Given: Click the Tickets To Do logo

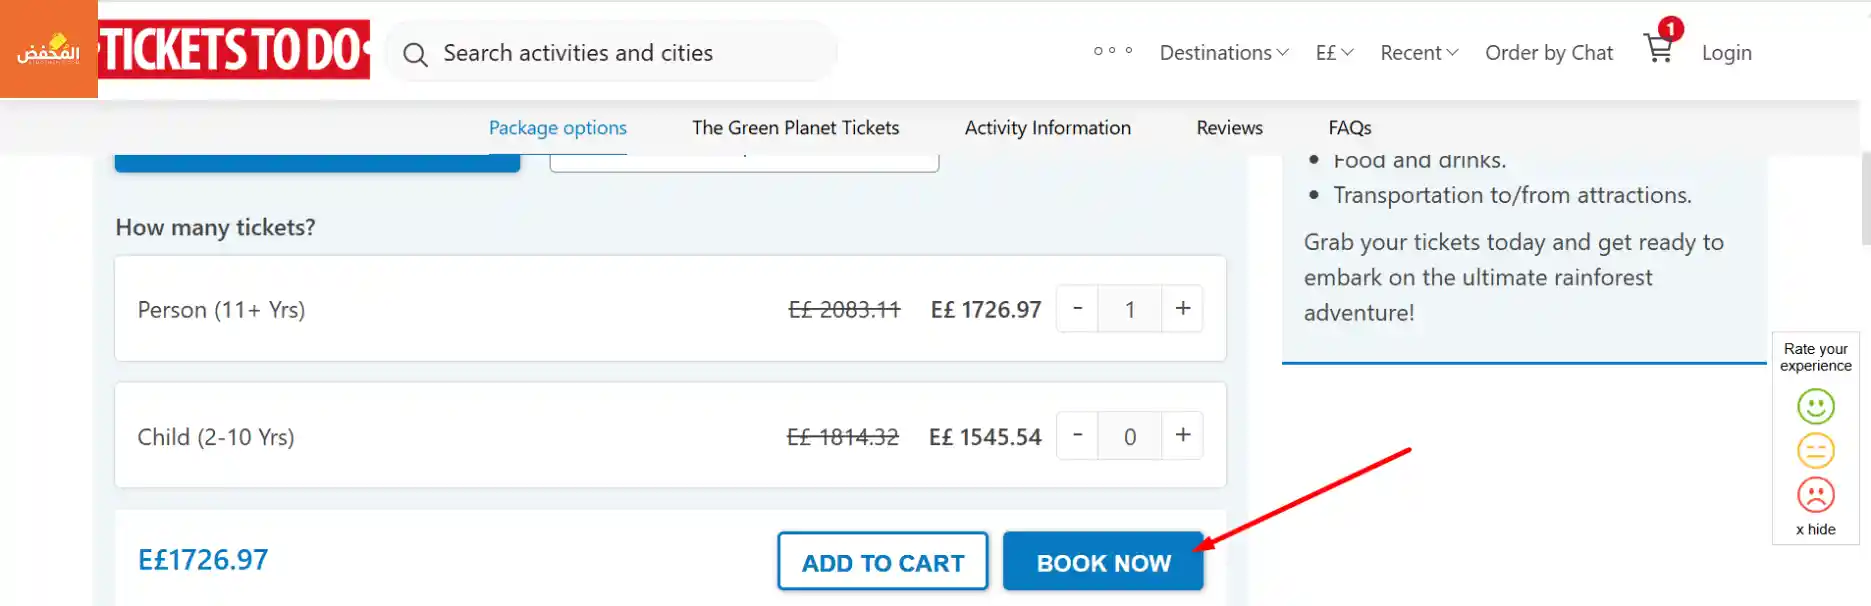Looking at the screenshot, I should [235, 49].
